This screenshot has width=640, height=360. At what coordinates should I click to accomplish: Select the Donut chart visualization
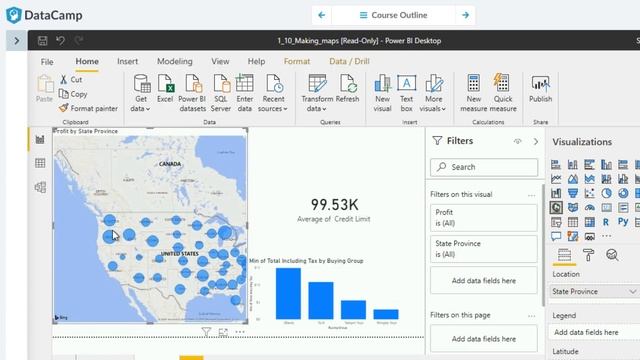pyautogui.click(x=623, y=193)
